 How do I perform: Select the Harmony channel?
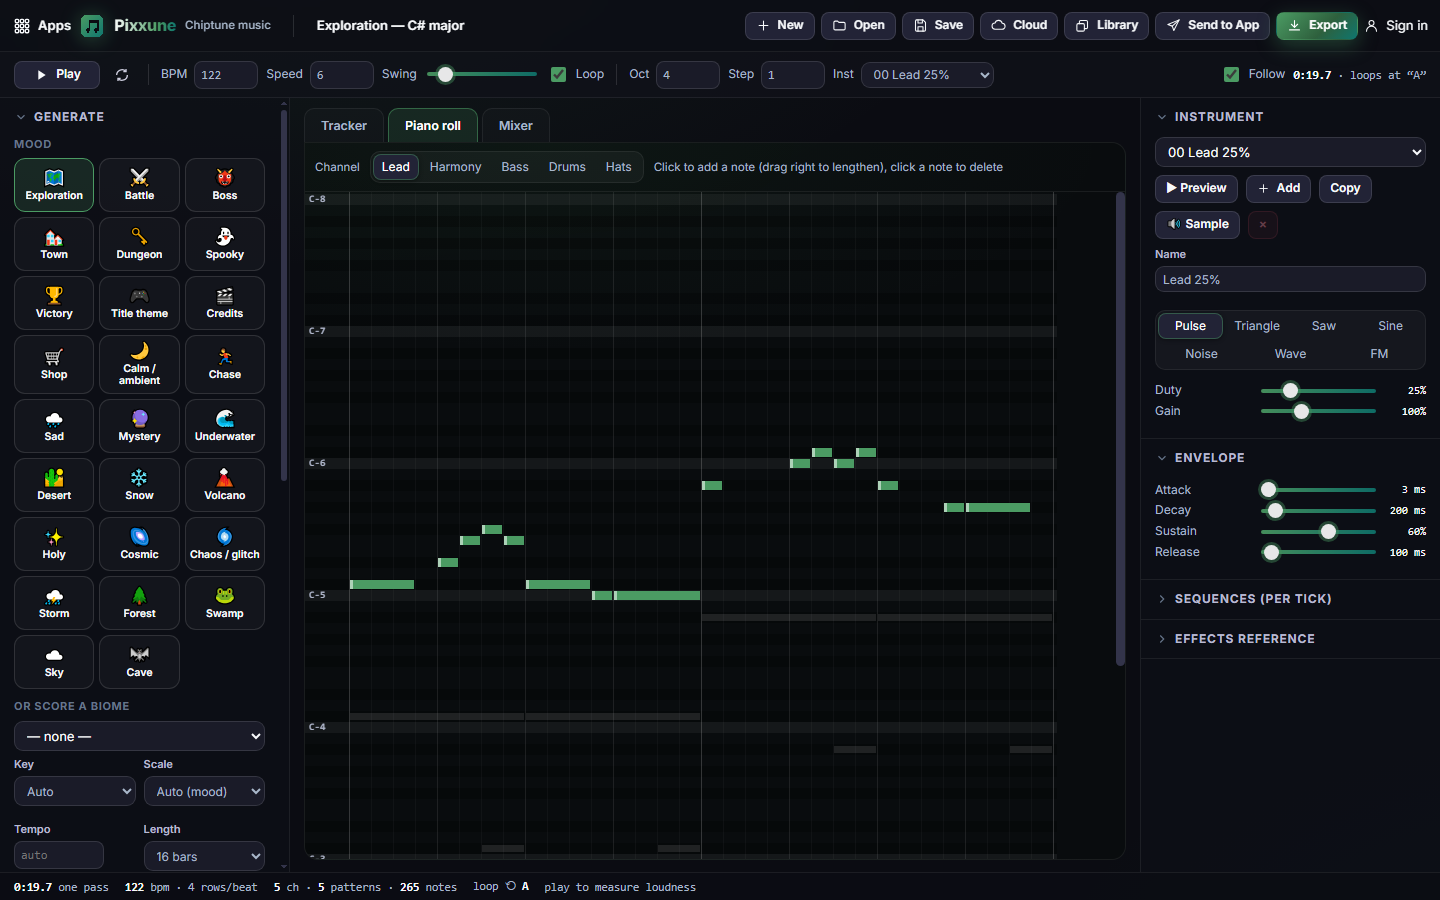coord(455,167)
